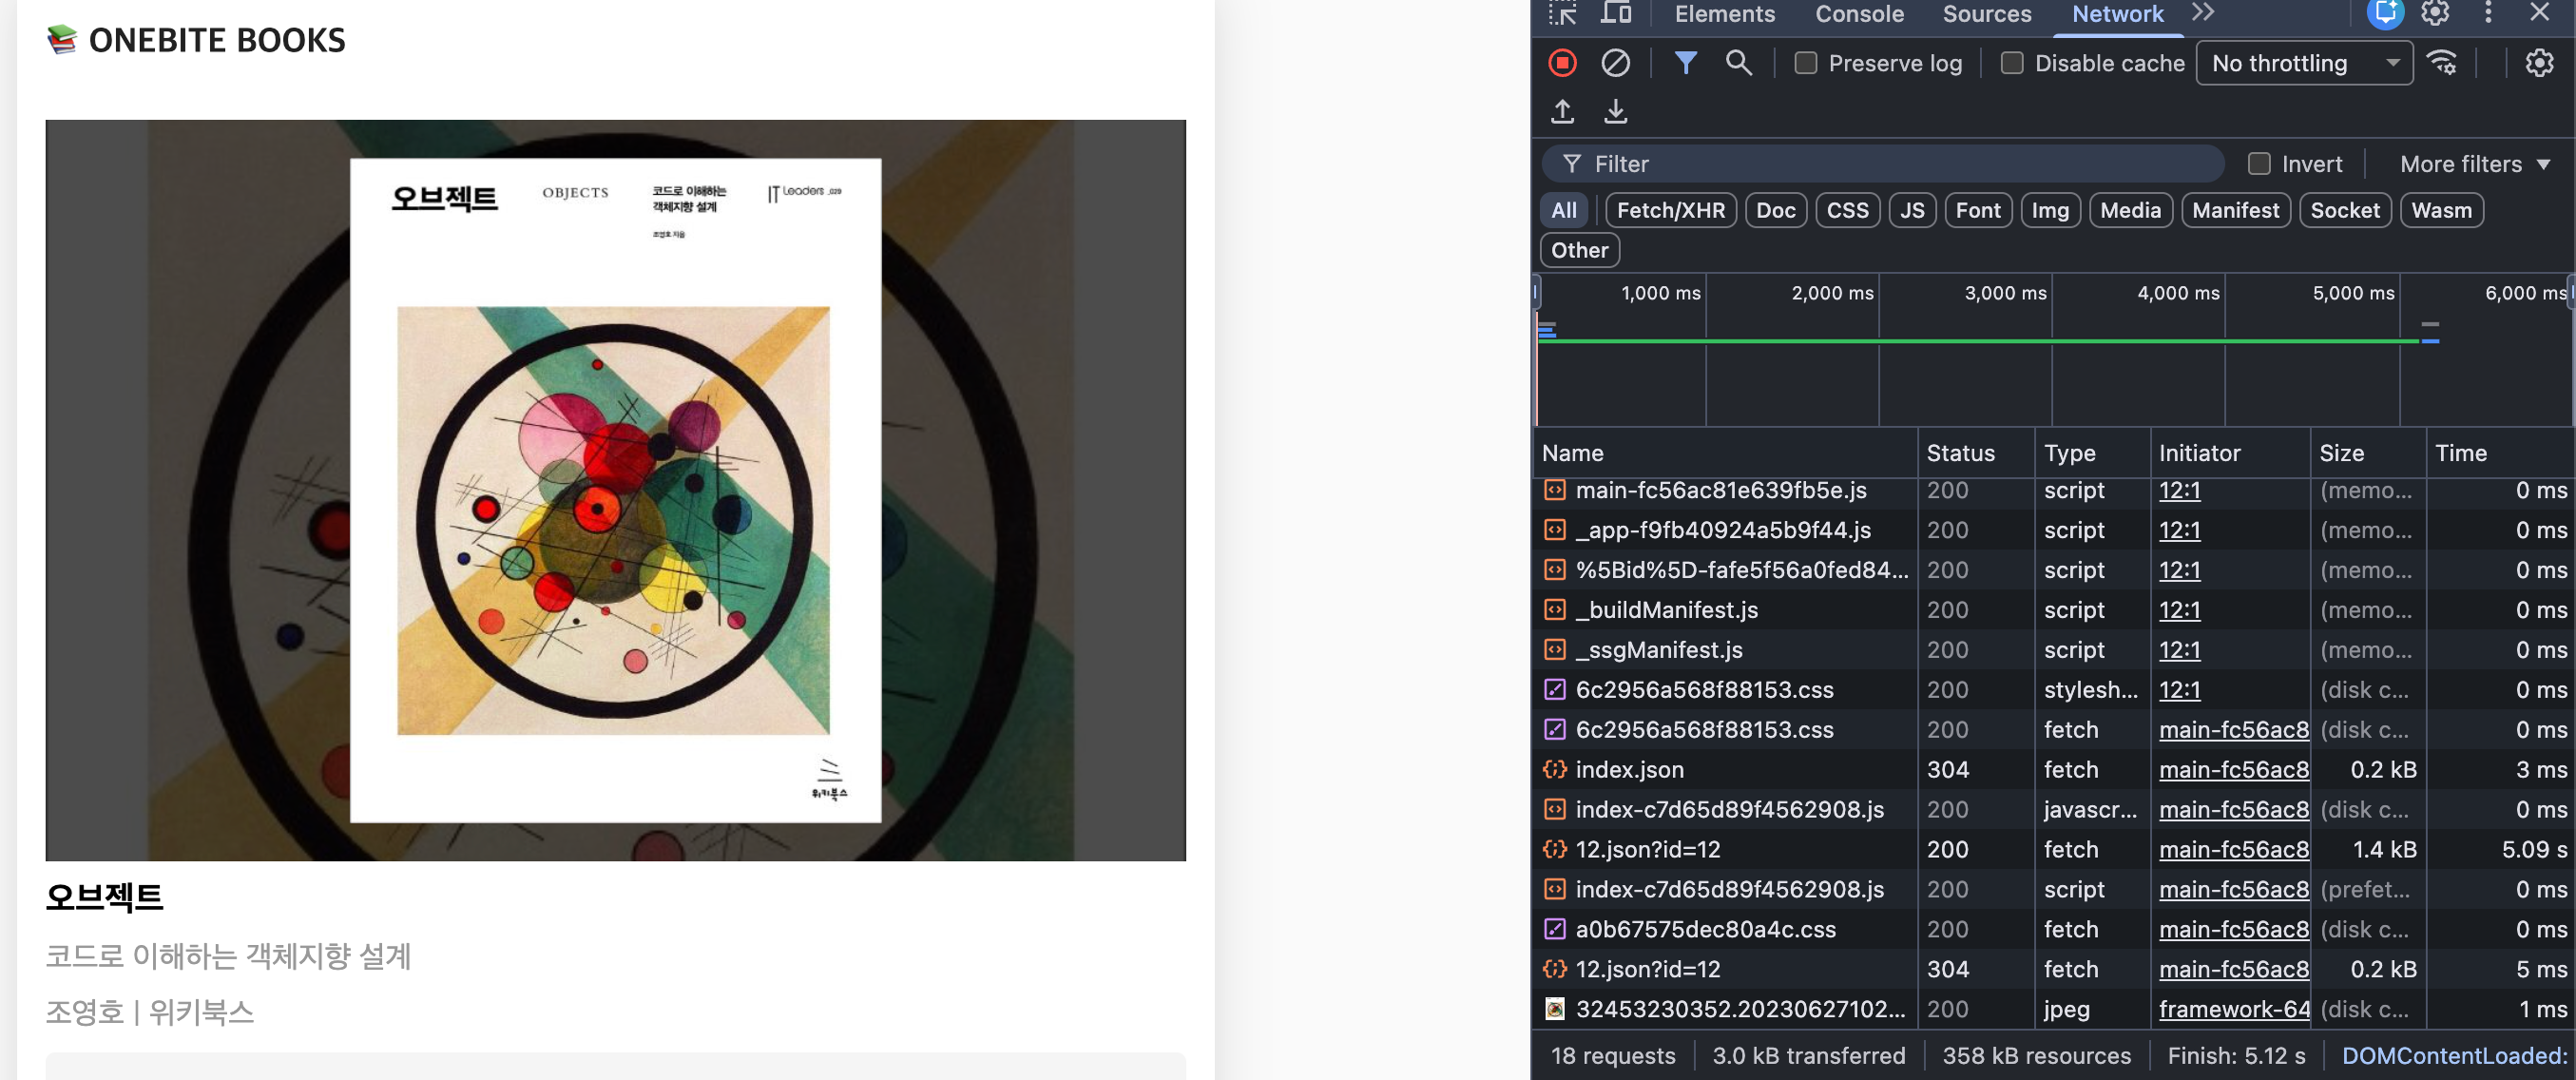Open network search magnifier
Viewport: 2576px width, 1080px height.
pos(1738,63)
